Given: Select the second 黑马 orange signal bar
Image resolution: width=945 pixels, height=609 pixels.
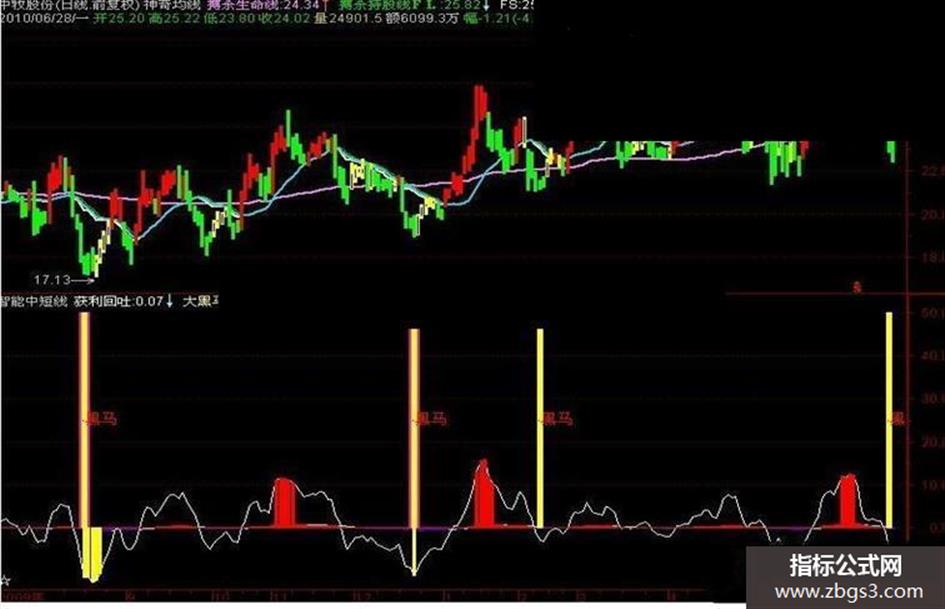Looking at the screenshot, I should tap(414, 428).
